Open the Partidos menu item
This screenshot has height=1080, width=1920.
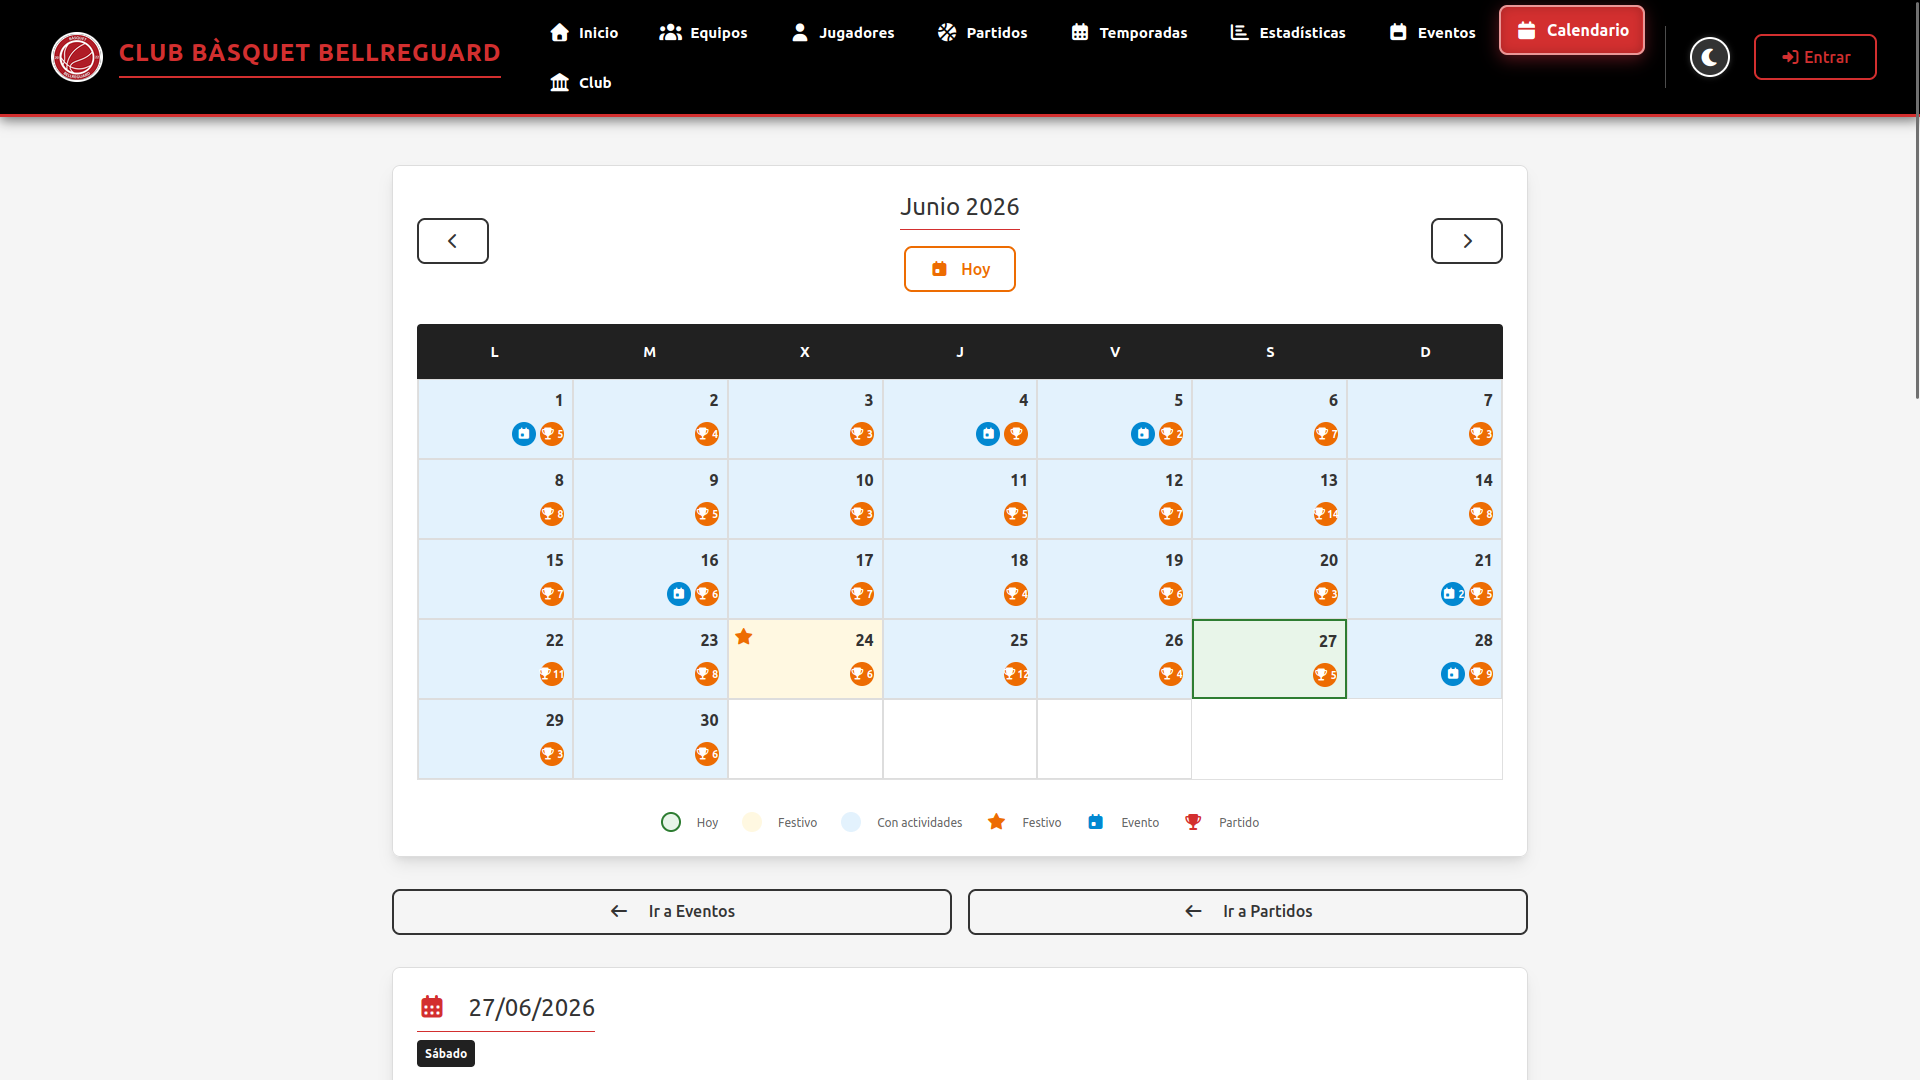tap(982, 32)
